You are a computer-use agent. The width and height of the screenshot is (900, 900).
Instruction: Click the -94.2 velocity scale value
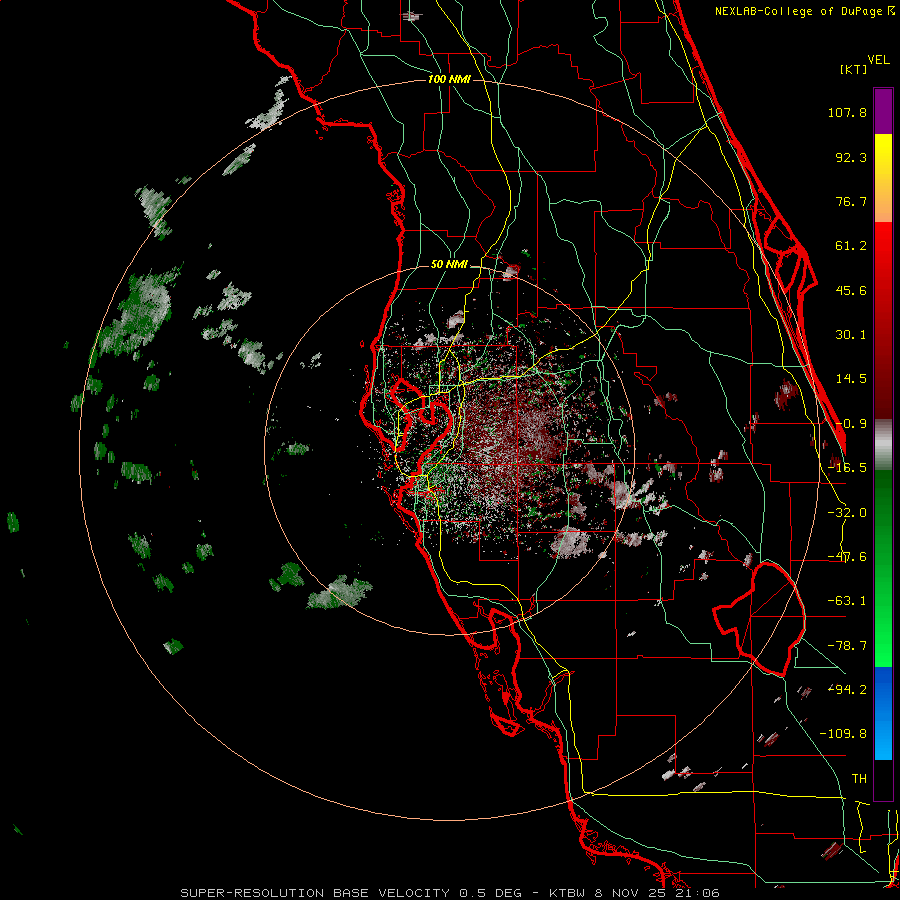(x=847, y=689)
